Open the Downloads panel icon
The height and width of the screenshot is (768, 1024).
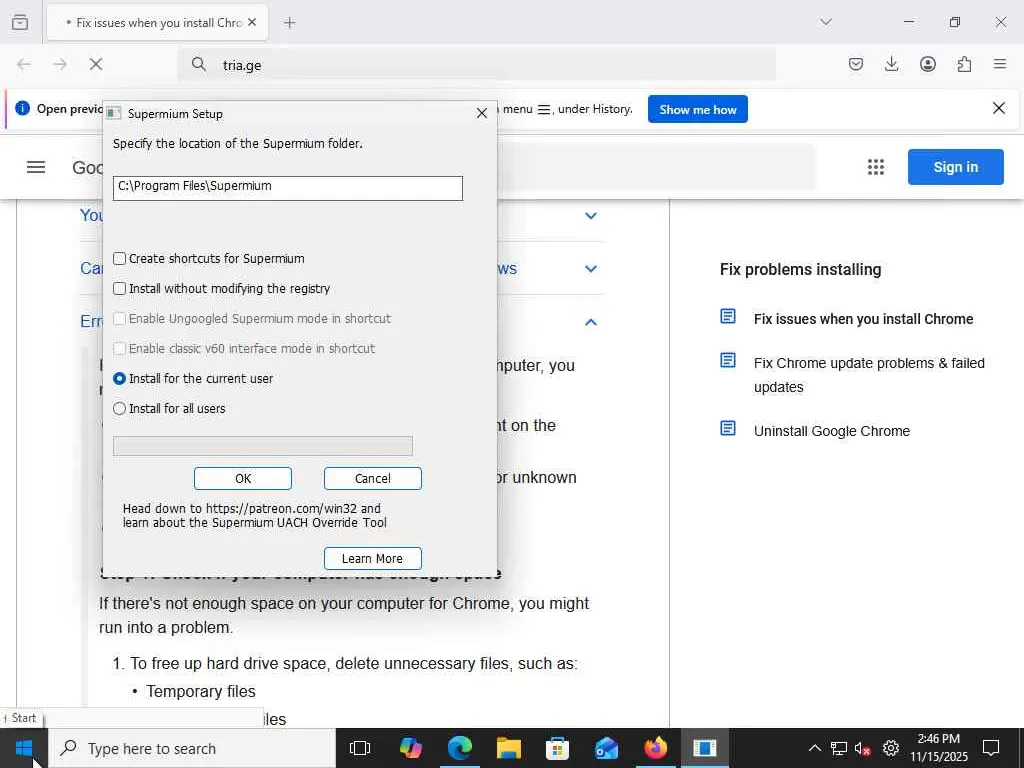coord(891,64)
